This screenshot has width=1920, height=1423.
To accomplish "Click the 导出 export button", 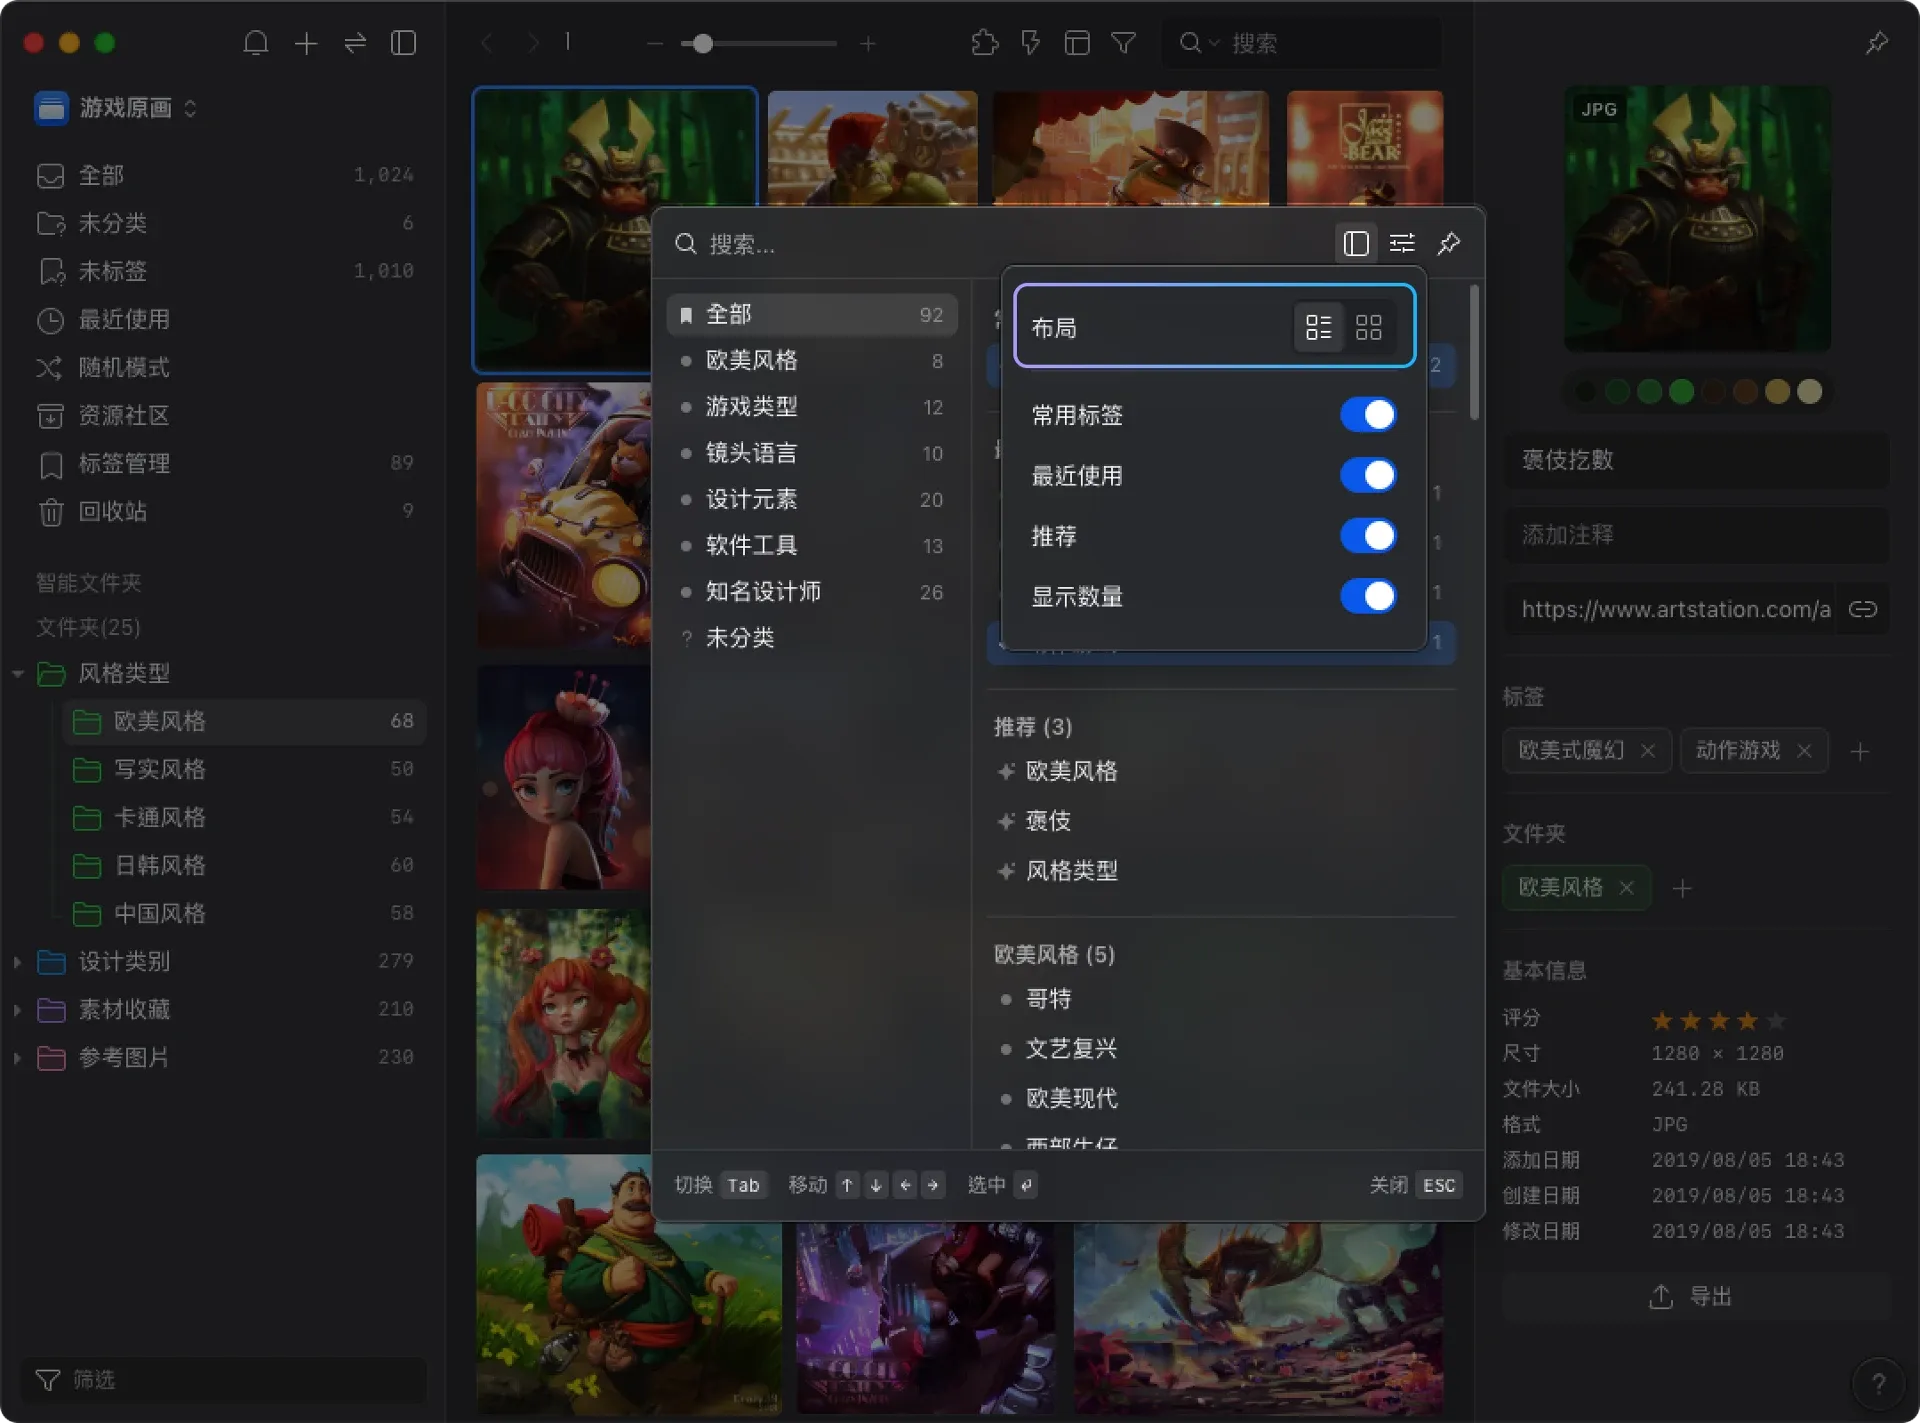I will (1696, 1296).
